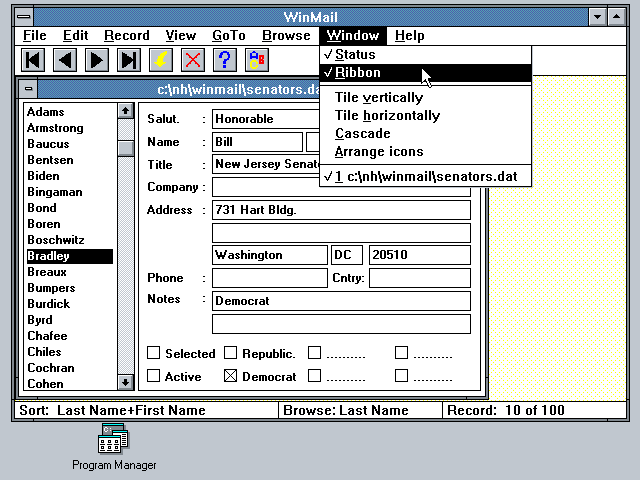
Task: Open WinMail system control menu box
Action: (24, 17)
